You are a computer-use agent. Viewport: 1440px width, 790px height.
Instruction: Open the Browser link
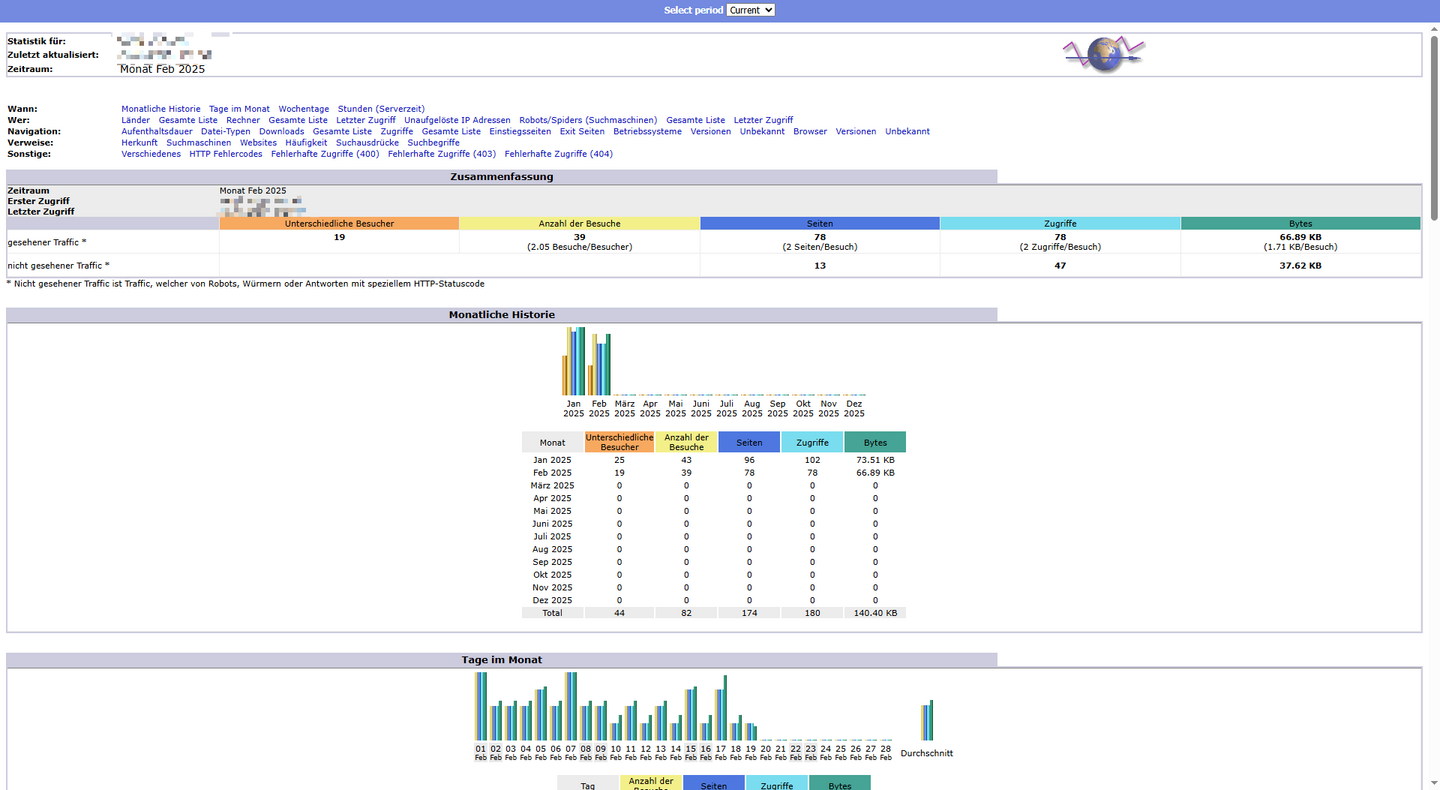pos(811,132)
